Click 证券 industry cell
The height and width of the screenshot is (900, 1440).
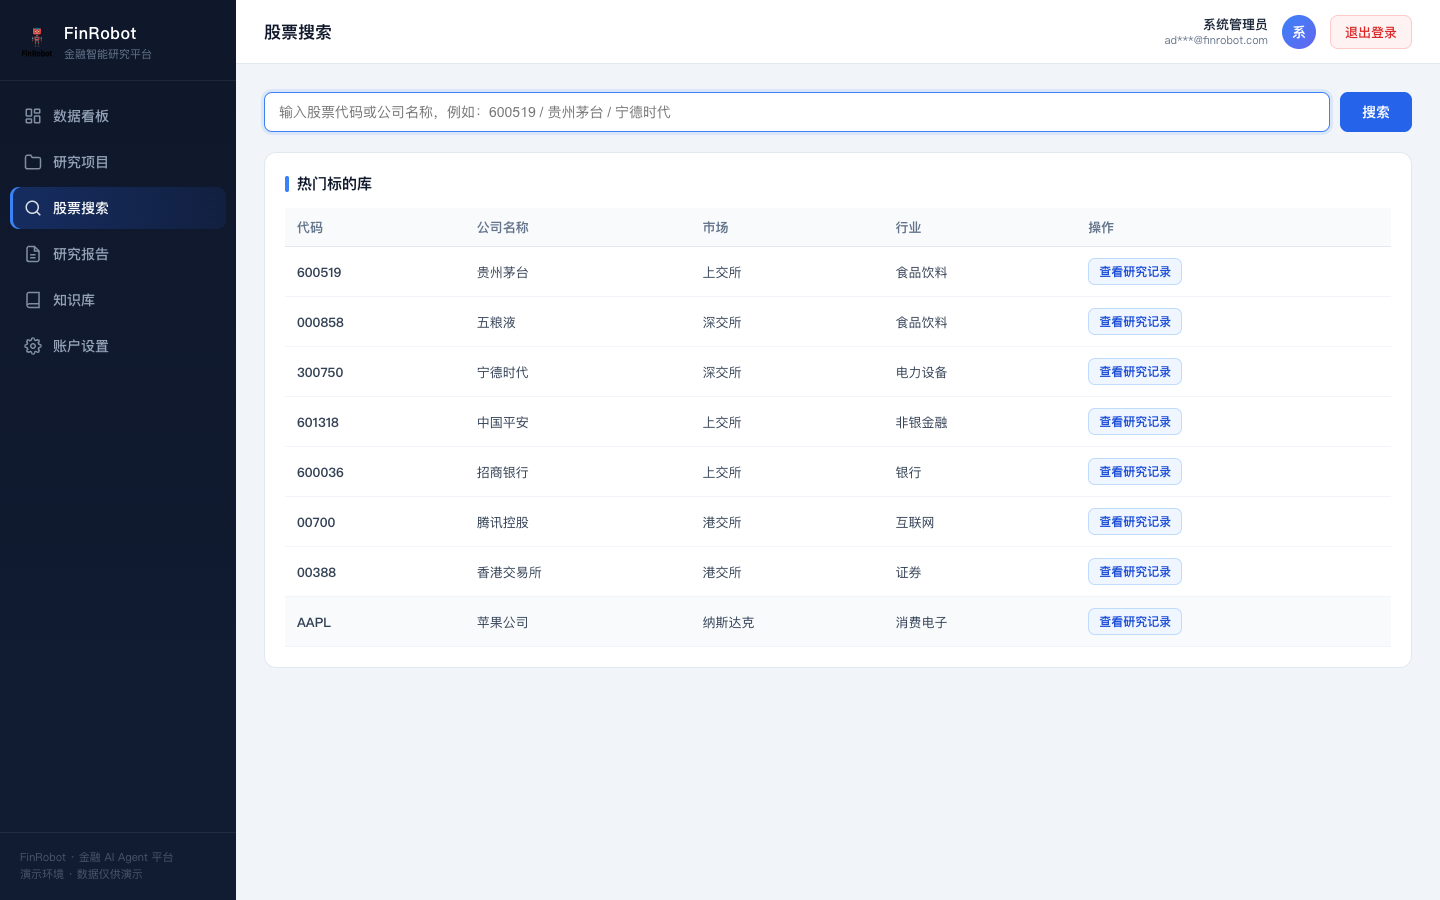point(909,572)
